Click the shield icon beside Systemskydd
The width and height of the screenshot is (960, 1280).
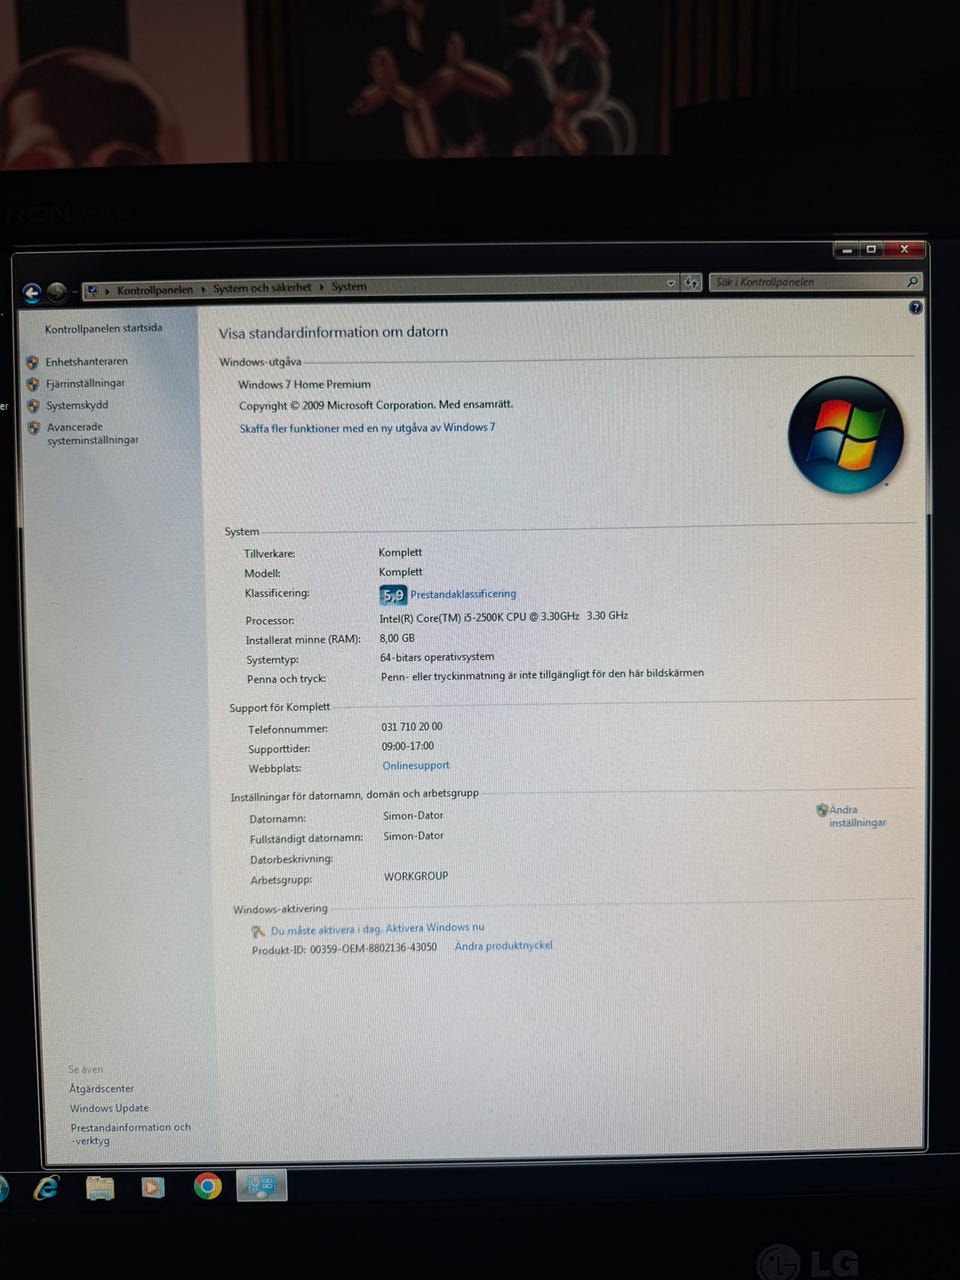tap(33, 406)
